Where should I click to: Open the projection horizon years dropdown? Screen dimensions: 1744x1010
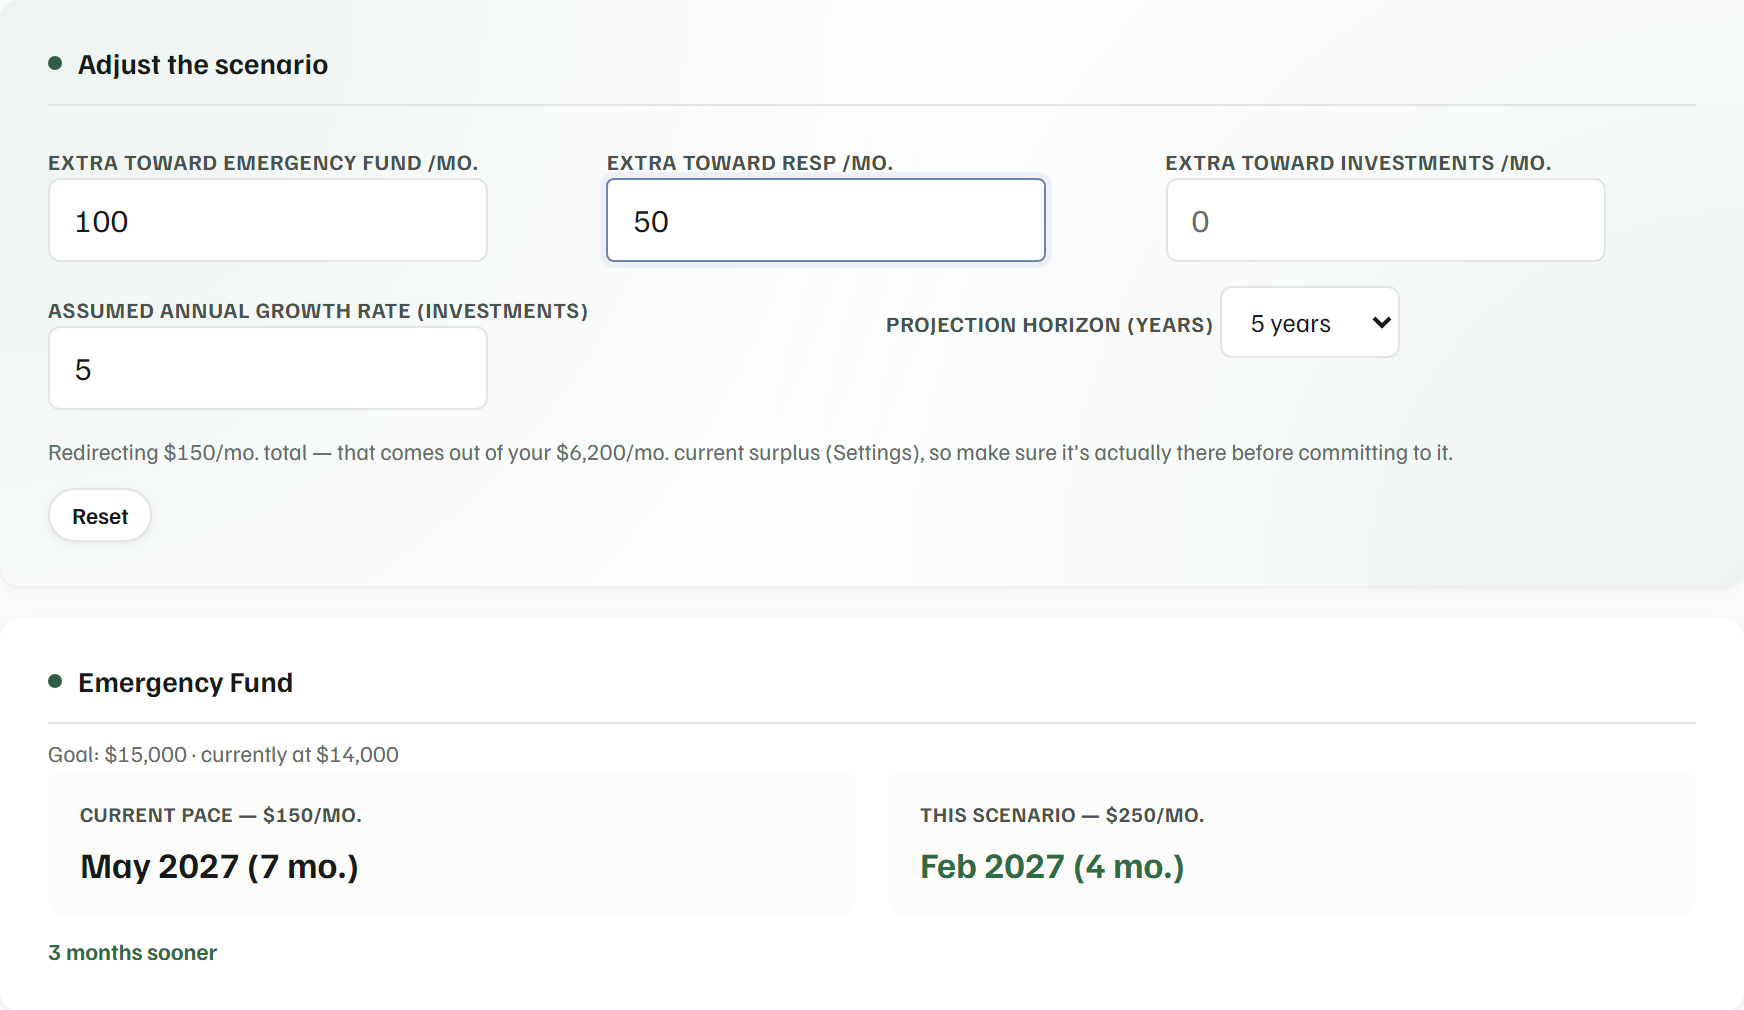[x=1310, y=322]
